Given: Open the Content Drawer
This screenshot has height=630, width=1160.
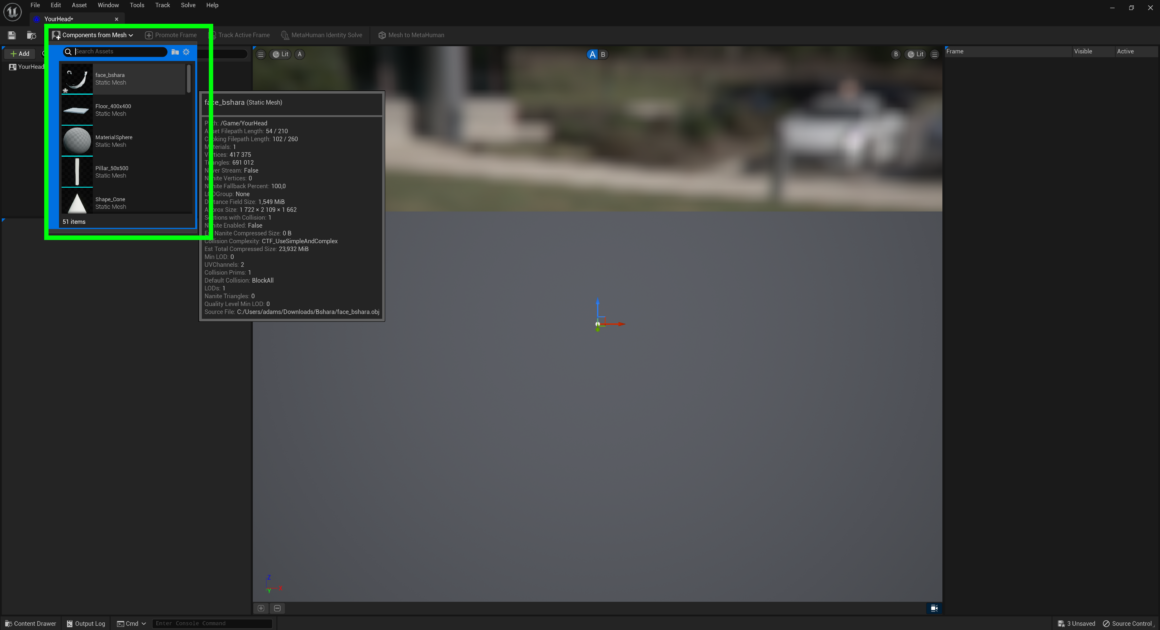Looking at the screenshot, I should tap(30, 623).
